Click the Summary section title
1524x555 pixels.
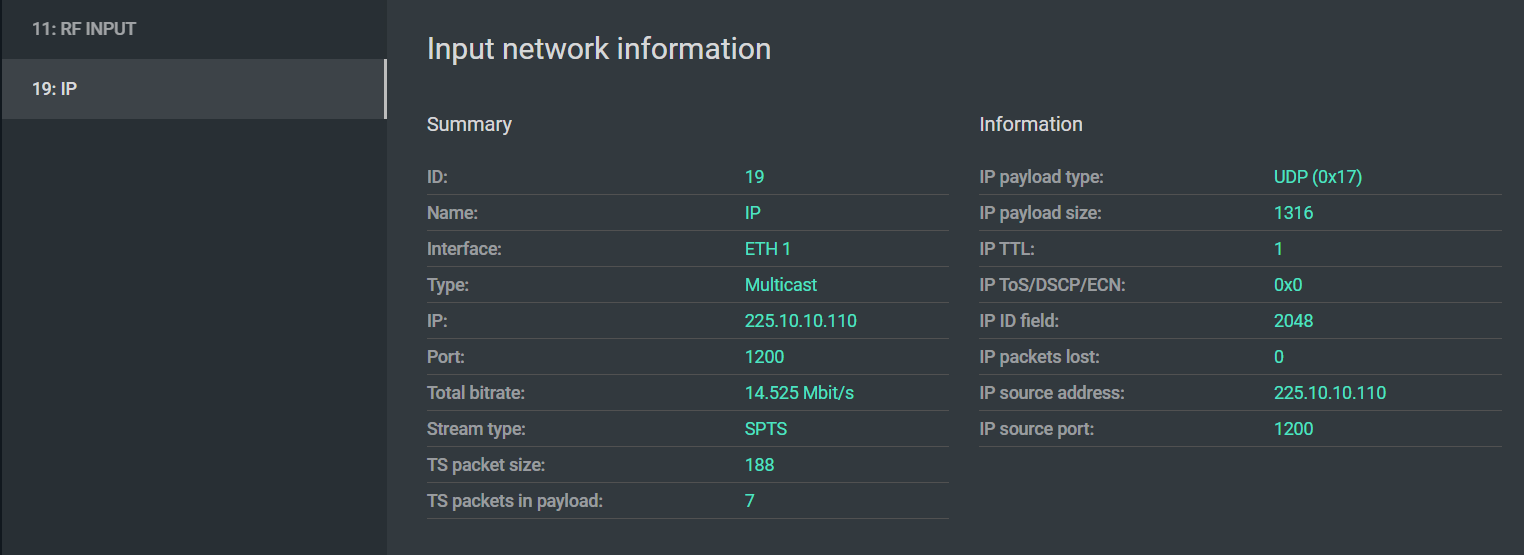[x=469, y=124]
